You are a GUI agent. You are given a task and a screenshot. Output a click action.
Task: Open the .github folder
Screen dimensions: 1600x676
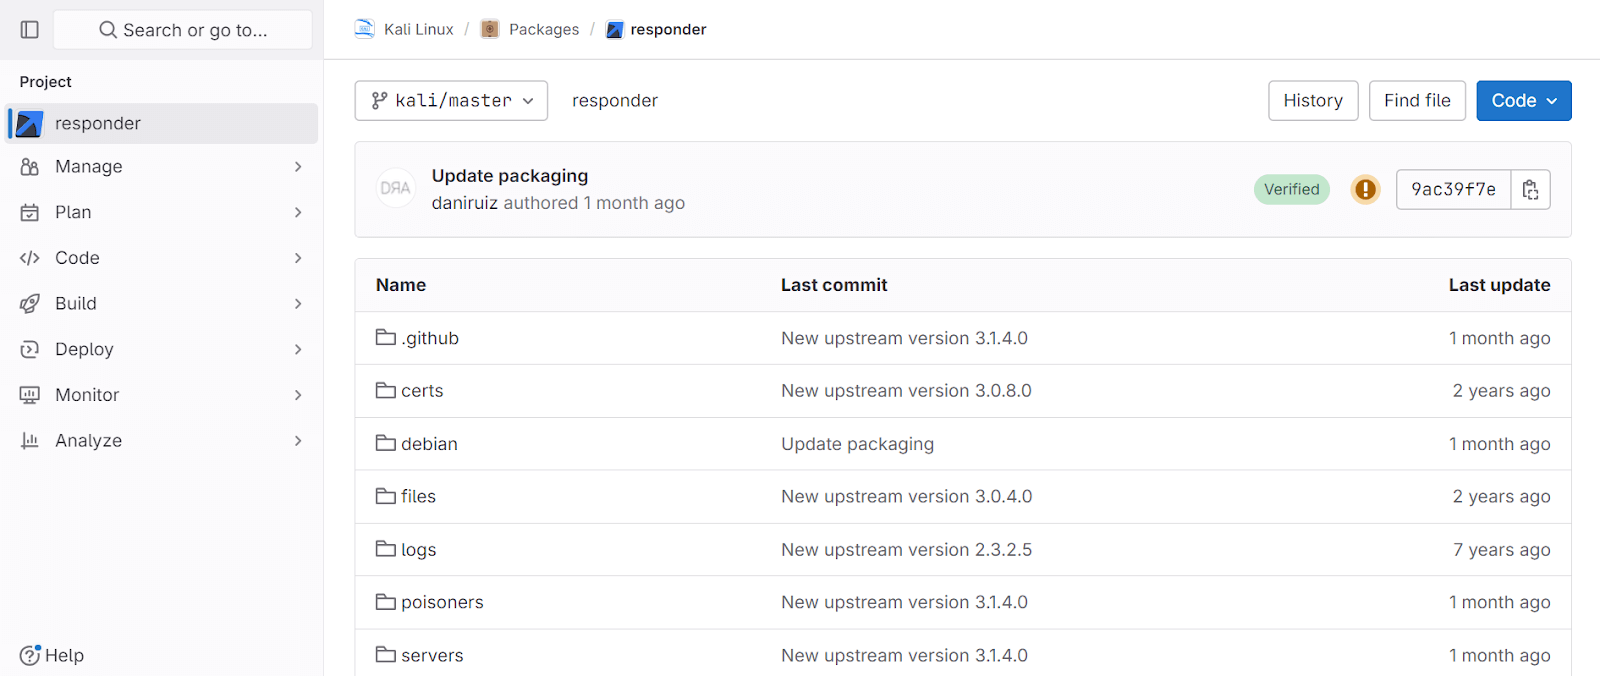[x=430, y=338]
